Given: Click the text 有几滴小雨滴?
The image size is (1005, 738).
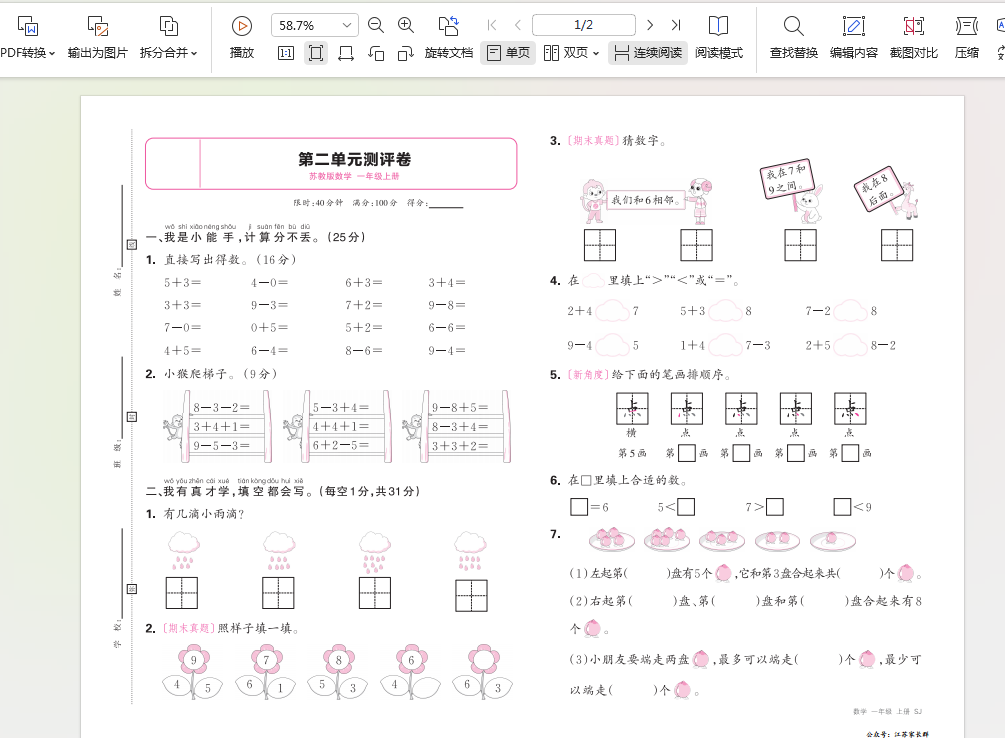Looking at the screenshot, I should 204,514.
